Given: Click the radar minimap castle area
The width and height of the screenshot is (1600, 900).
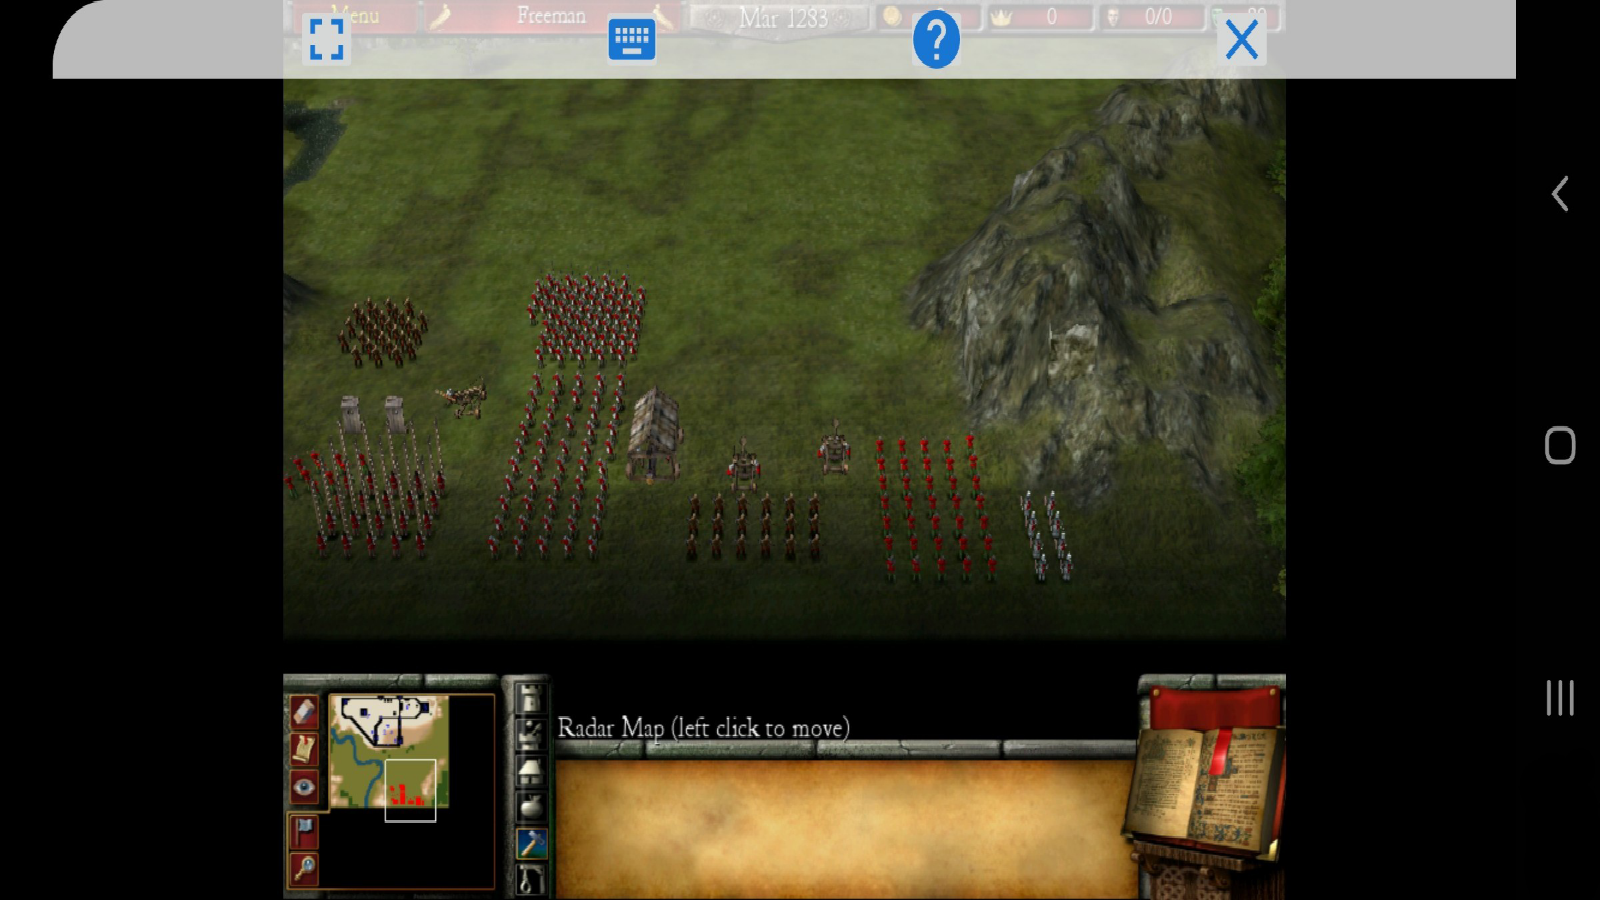Looking at the screenshot, I should [x=385, y=720].
